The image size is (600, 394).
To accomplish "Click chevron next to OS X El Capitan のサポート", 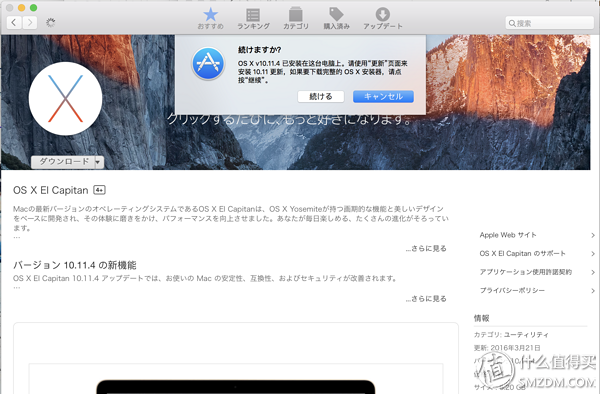I will [x=593, y=254].
